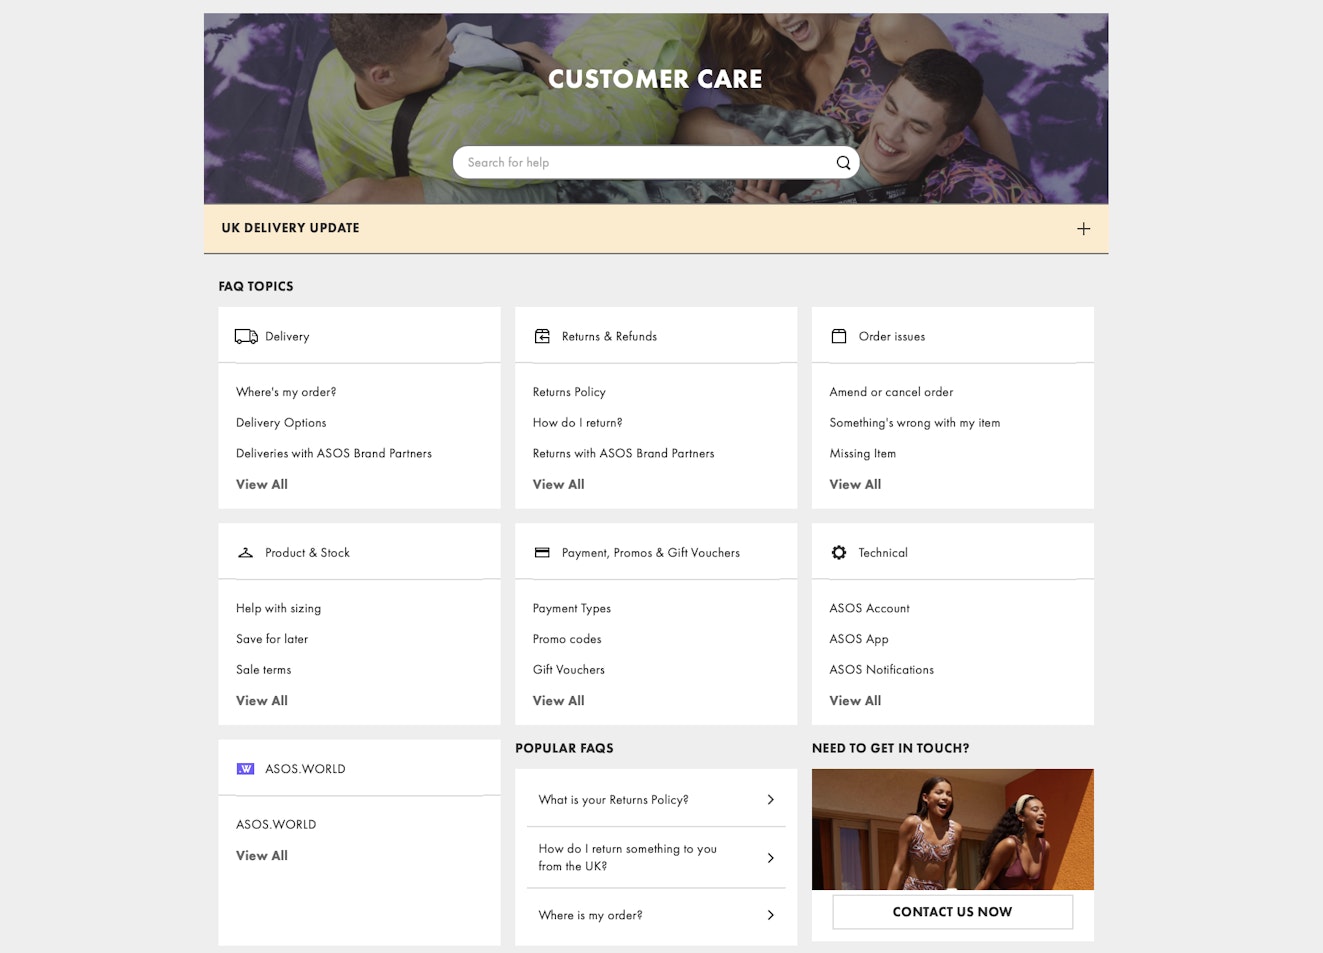This screenshot has height=953, width=1323.
Task: Open 'What is your Returns Policy?' chevron
Action: point(770,800)
